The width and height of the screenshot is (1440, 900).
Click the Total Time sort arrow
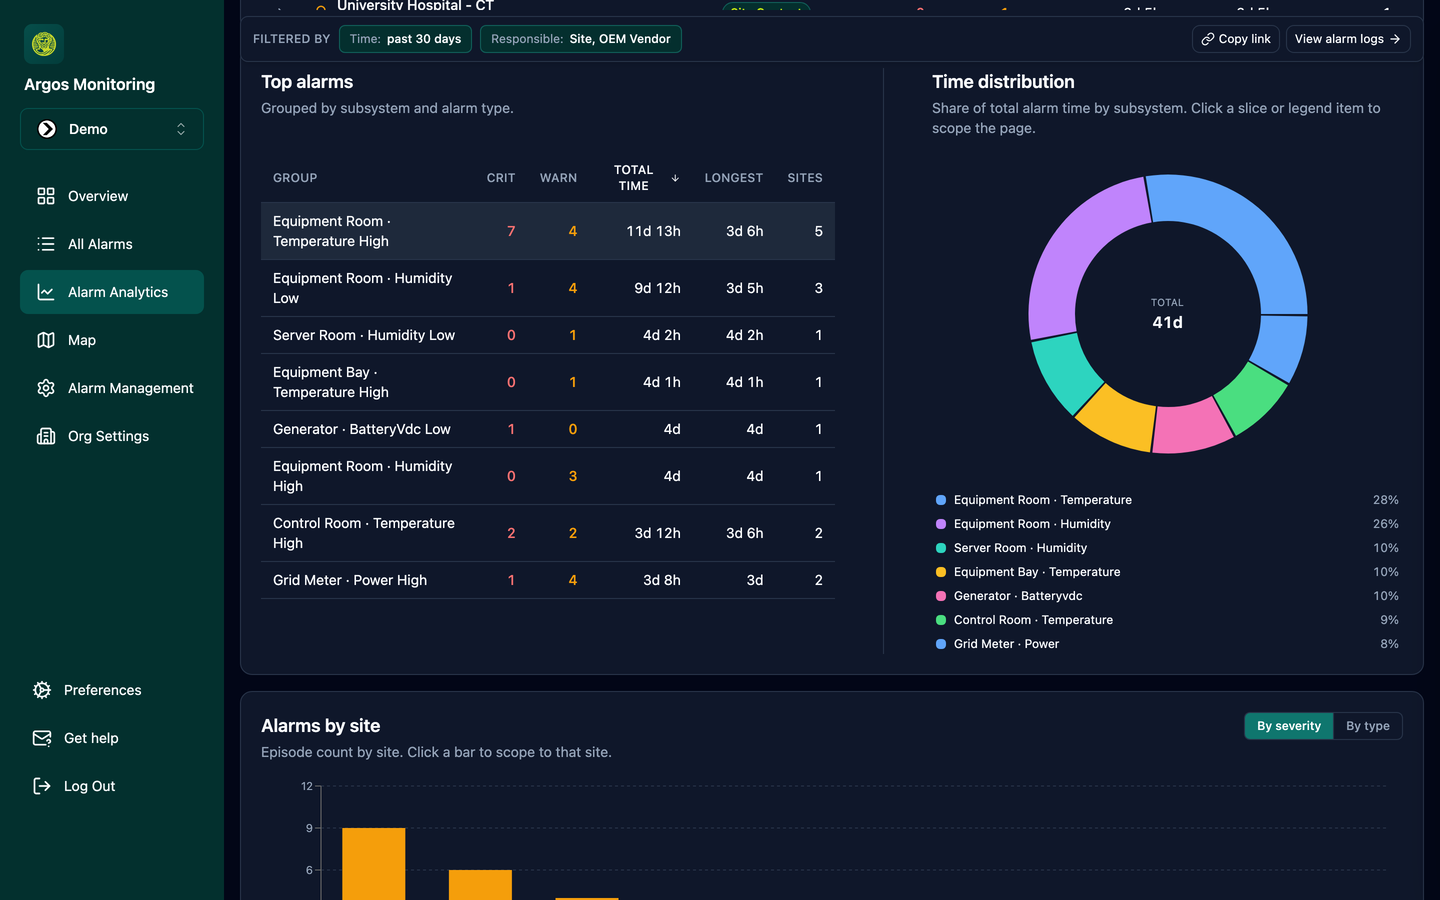[675, 178]
